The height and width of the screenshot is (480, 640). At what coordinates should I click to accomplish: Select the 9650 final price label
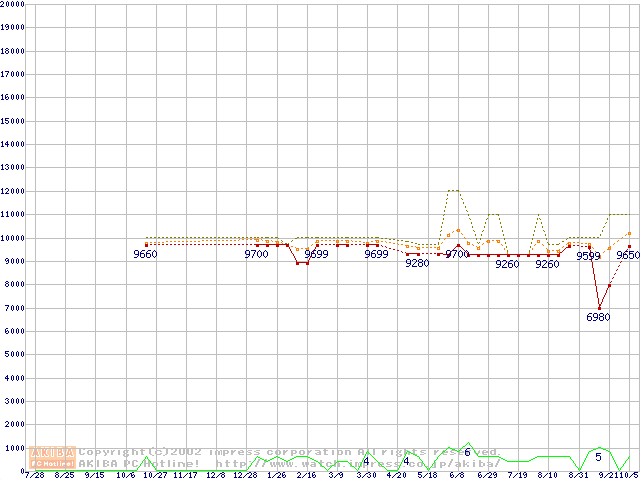(x=627, y=256)
